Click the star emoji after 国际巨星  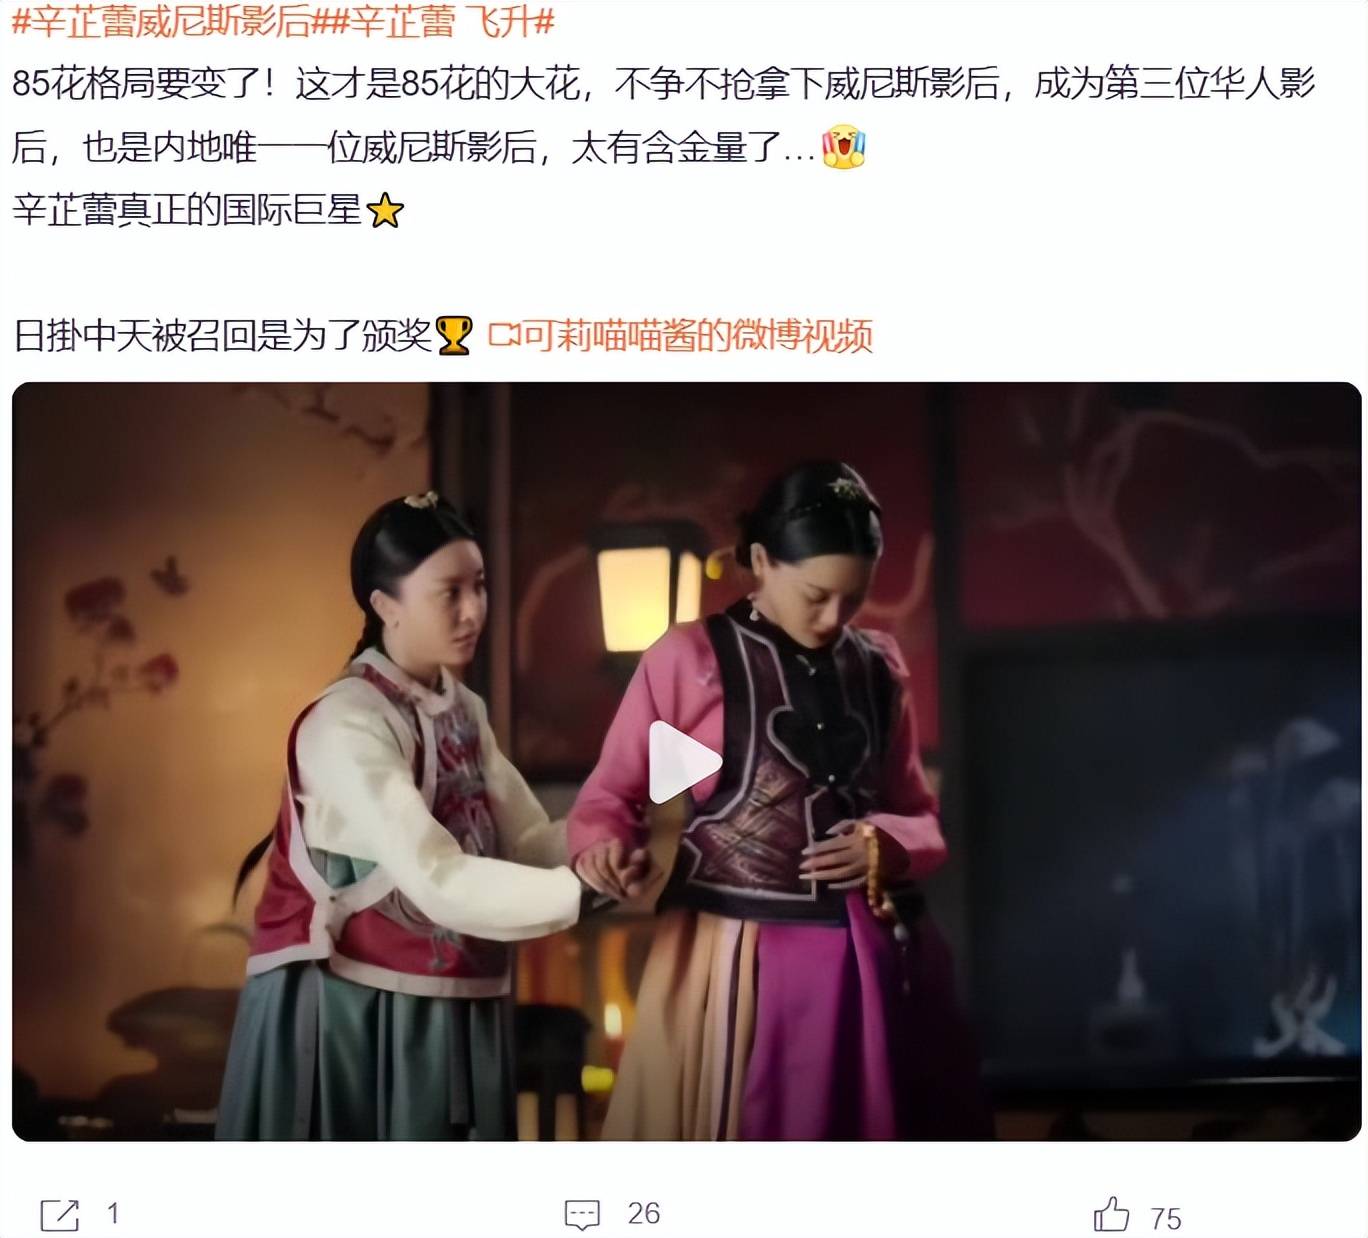385,211
